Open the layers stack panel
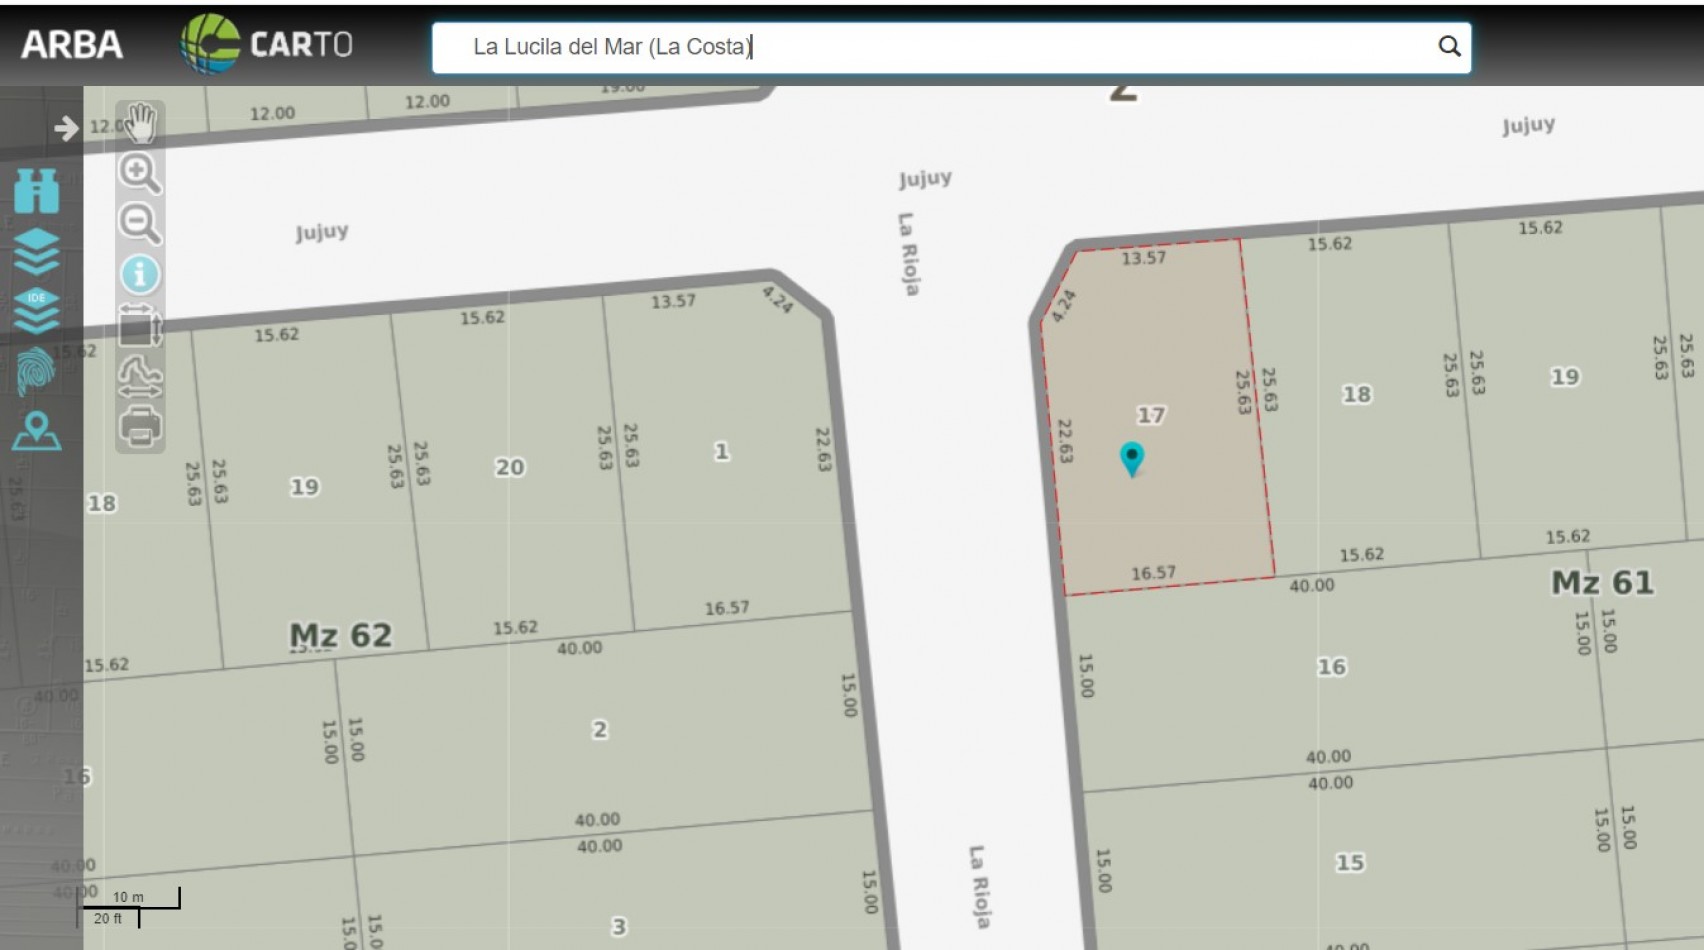The height and width of the screenshot is (950, 1704). [37, 251]
